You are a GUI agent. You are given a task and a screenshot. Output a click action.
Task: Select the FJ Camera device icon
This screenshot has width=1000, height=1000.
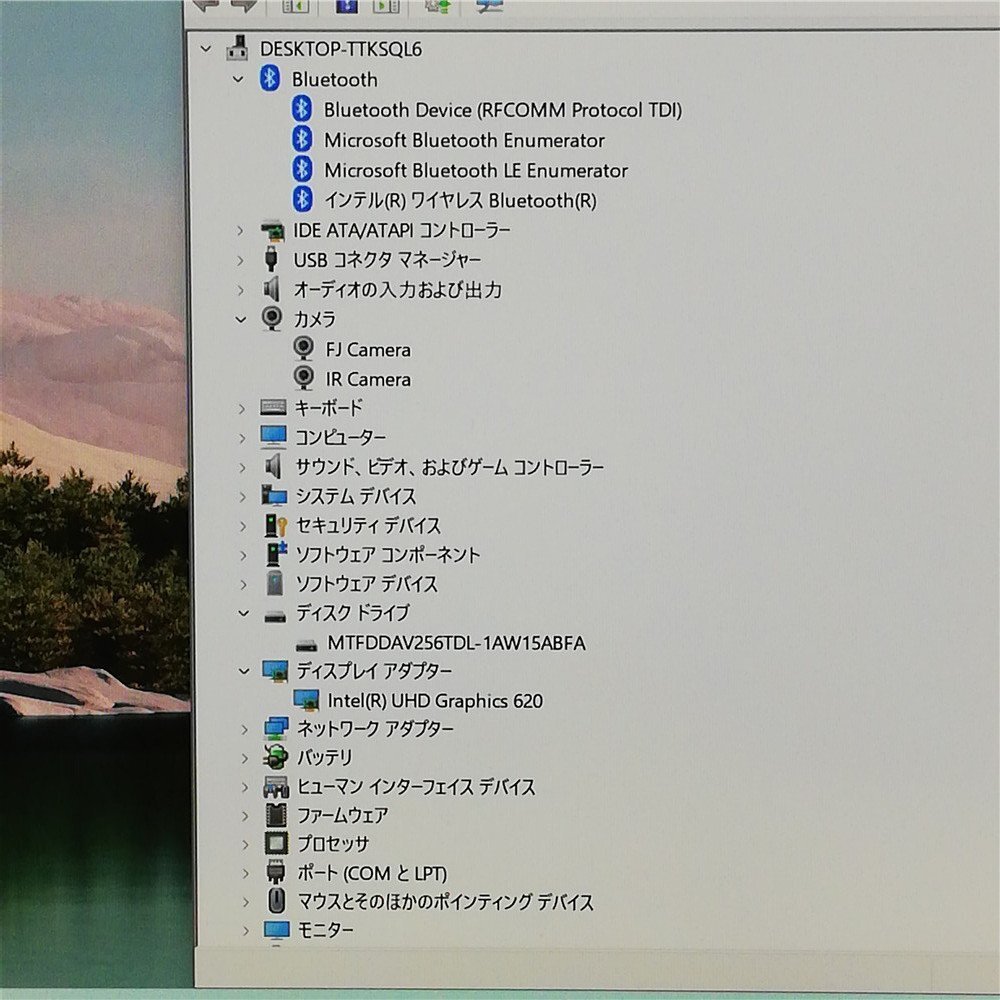coord(303,349)
